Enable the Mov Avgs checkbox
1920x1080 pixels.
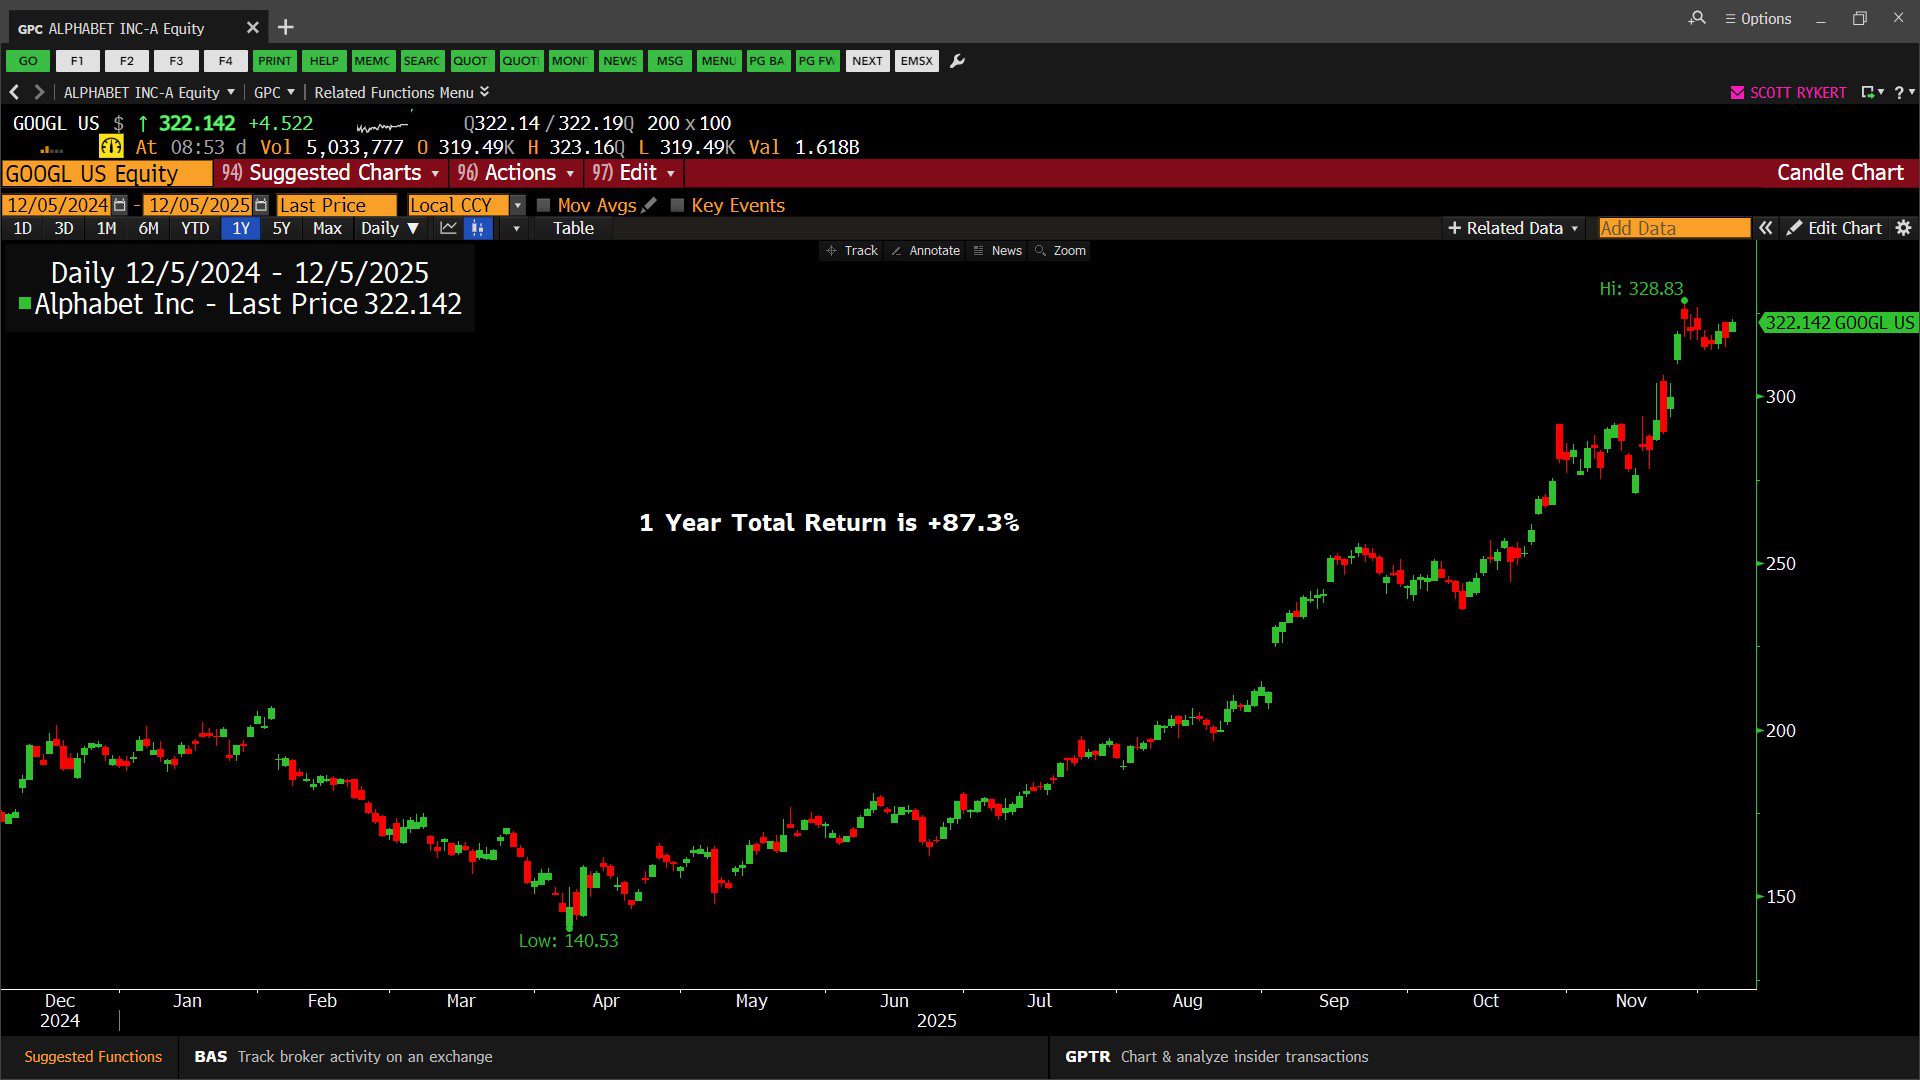tap(544, 205)
